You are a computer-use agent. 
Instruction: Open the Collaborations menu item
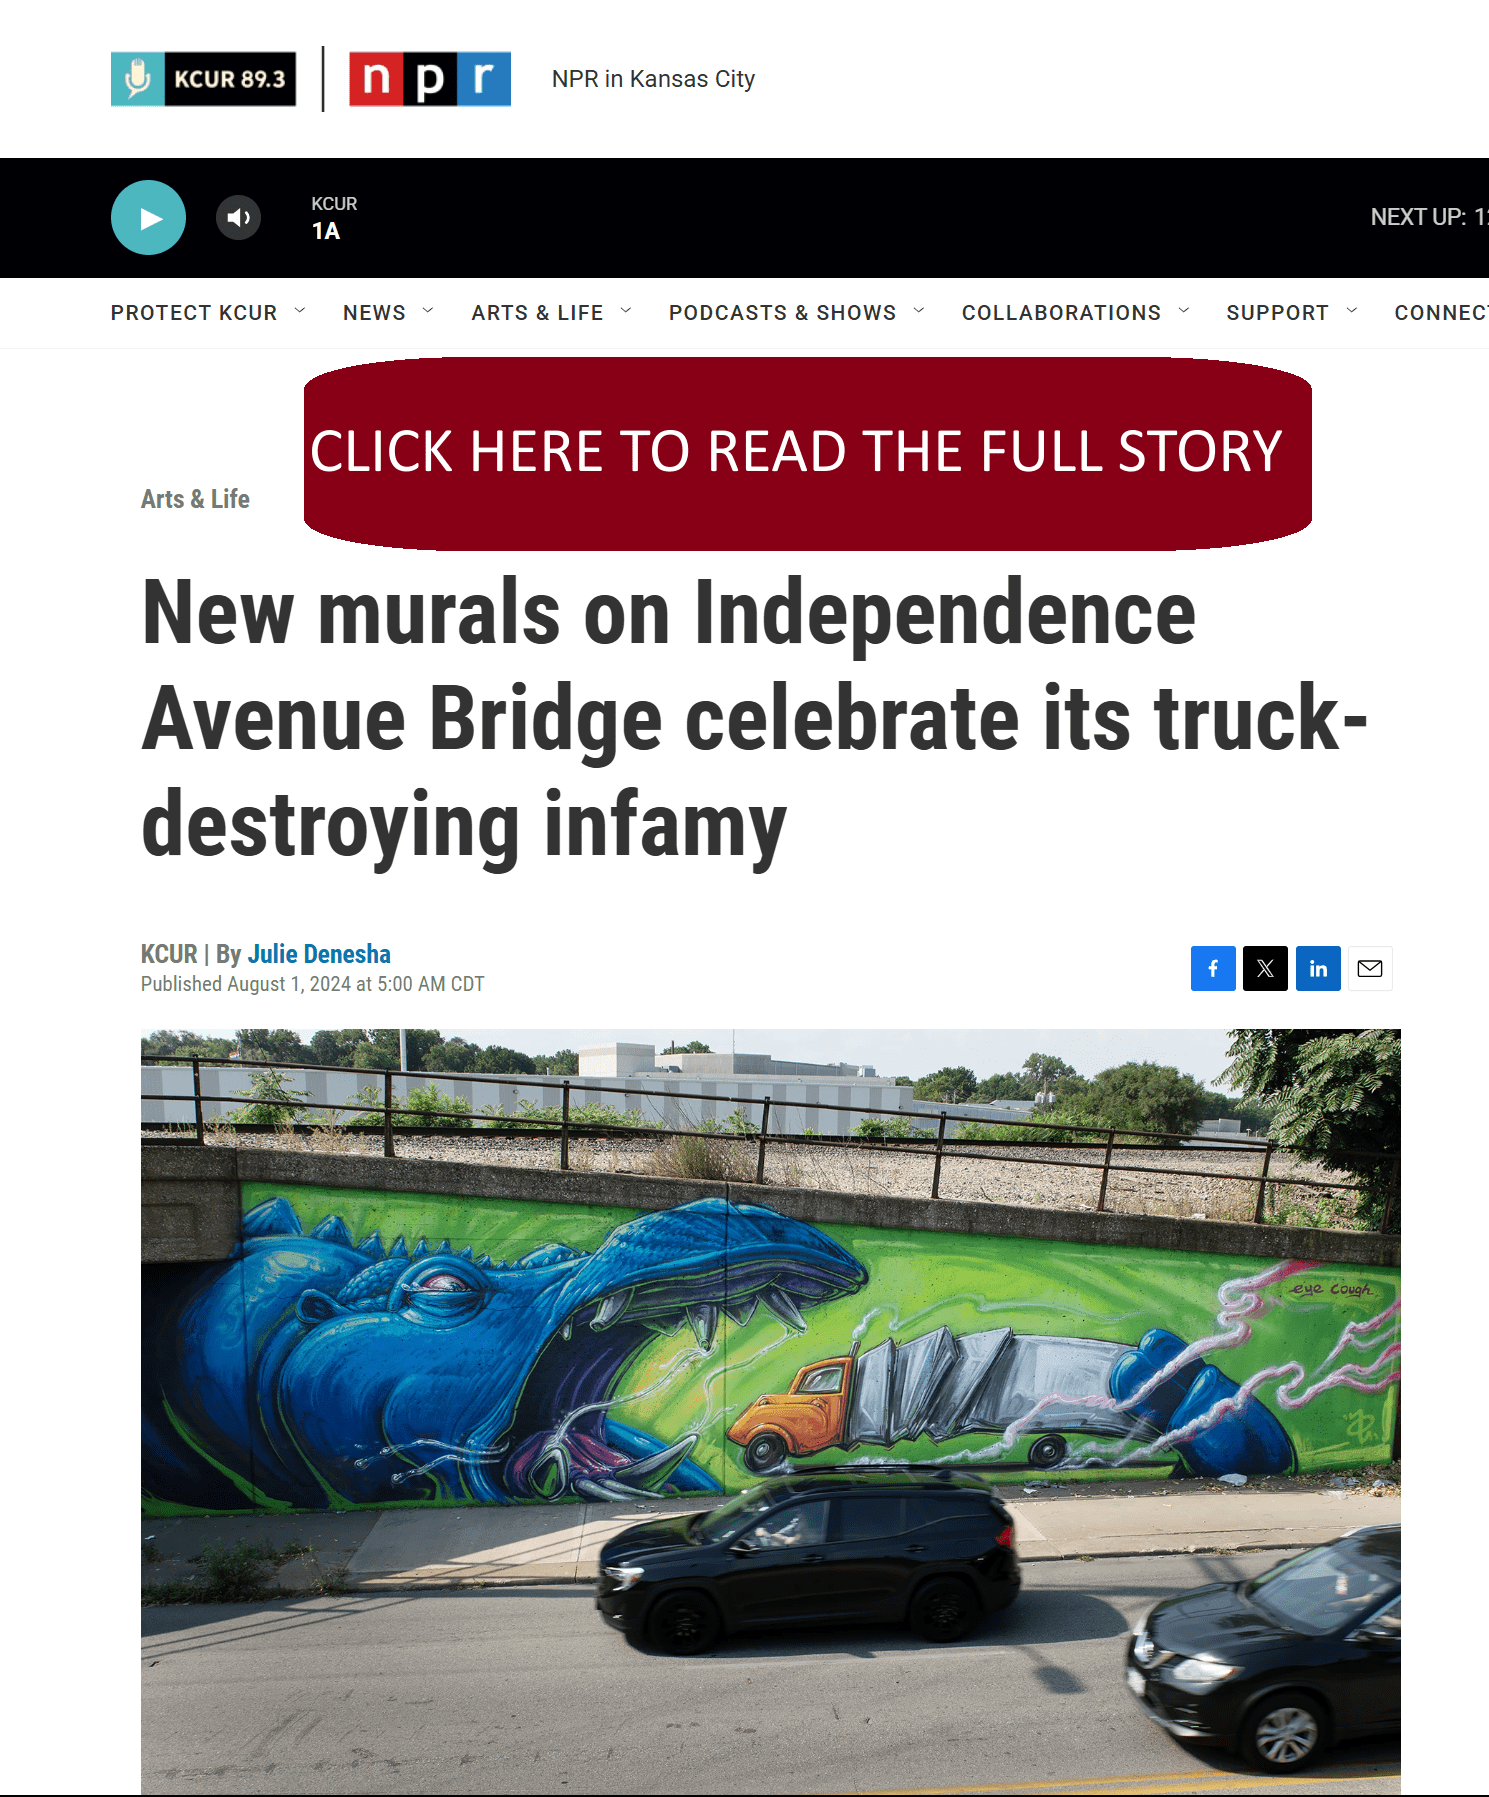(1061, 313)
